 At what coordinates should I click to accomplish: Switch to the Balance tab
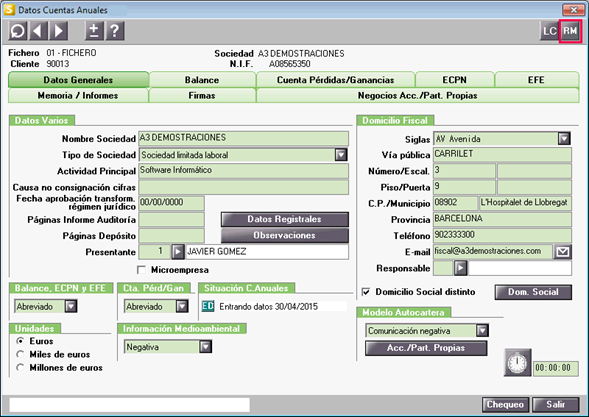pos(202,80)
